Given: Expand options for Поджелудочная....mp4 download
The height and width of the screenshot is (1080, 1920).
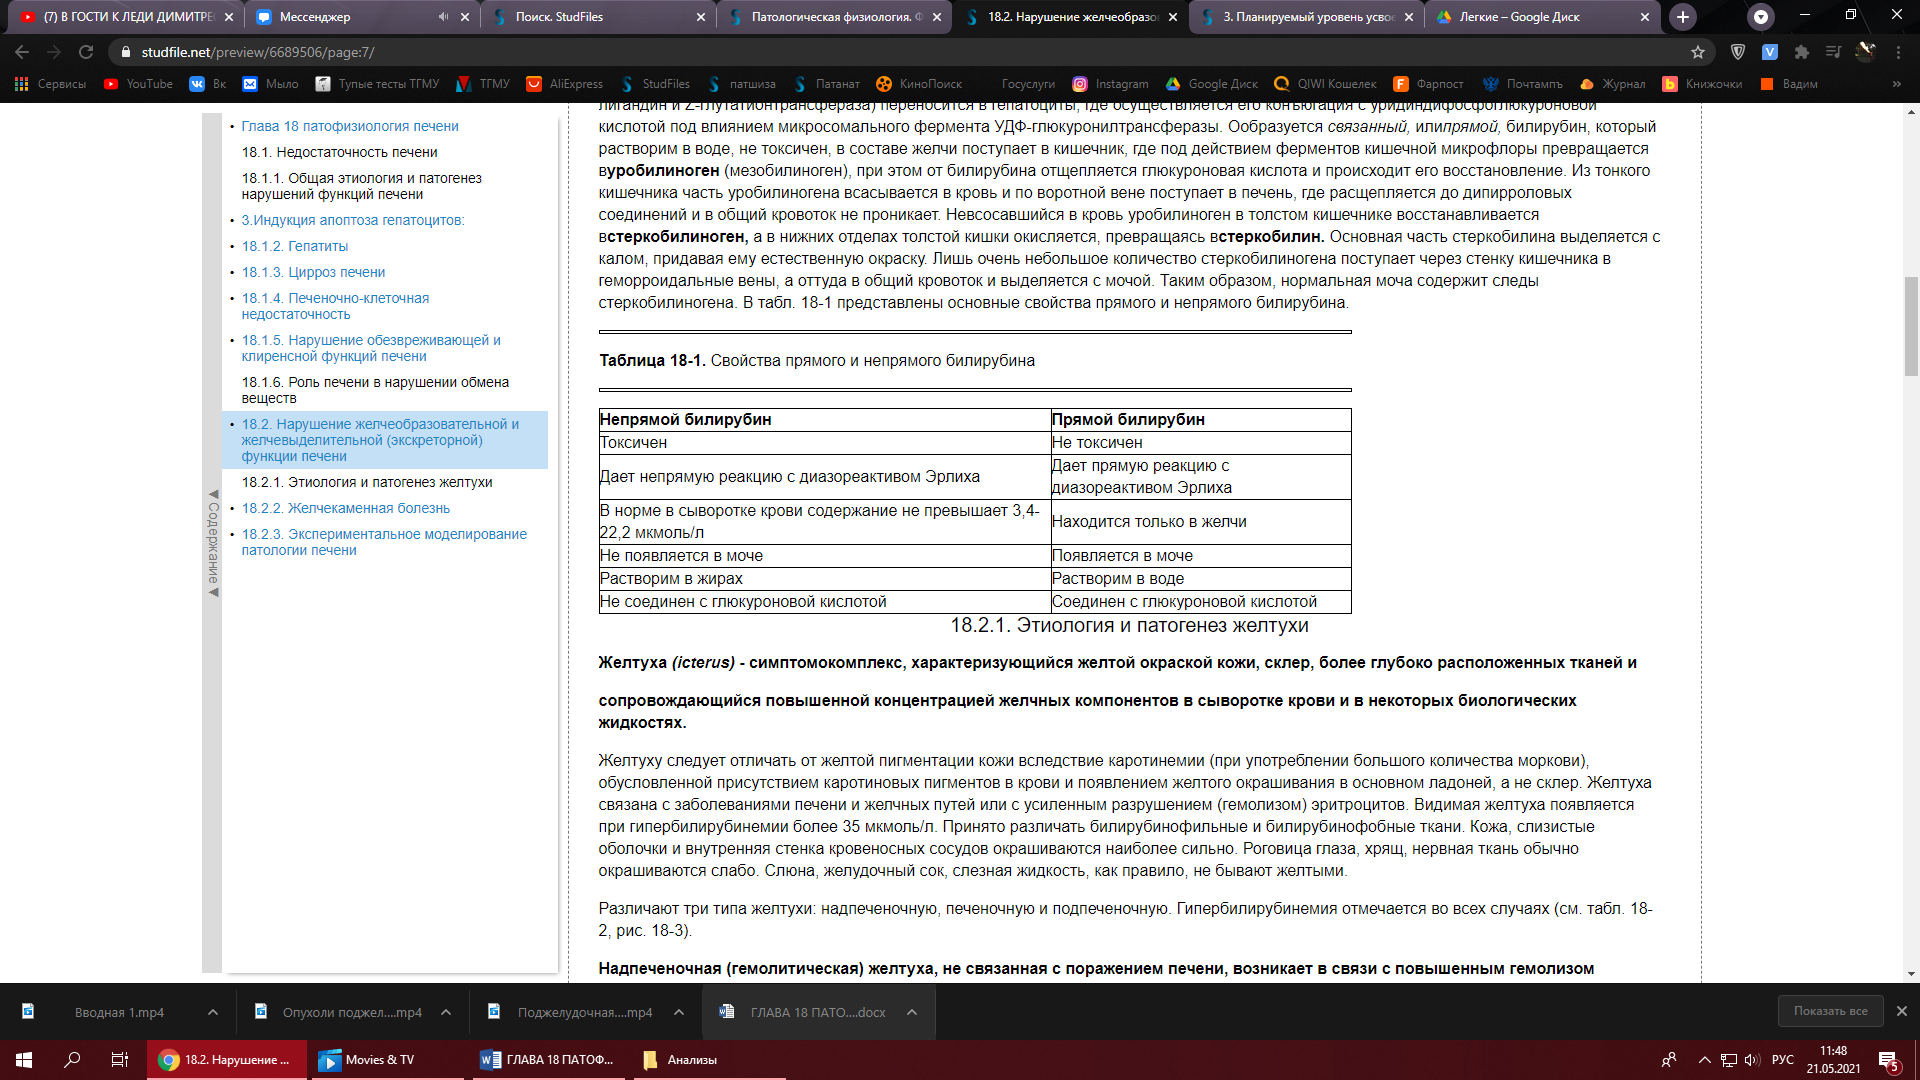Looking at the screenshot, I should pyautogui.click(x=679, y=1012).
